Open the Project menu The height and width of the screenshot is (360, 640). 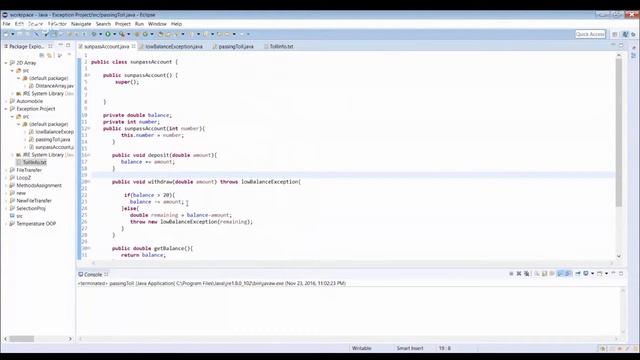click(x=123, y=24)
